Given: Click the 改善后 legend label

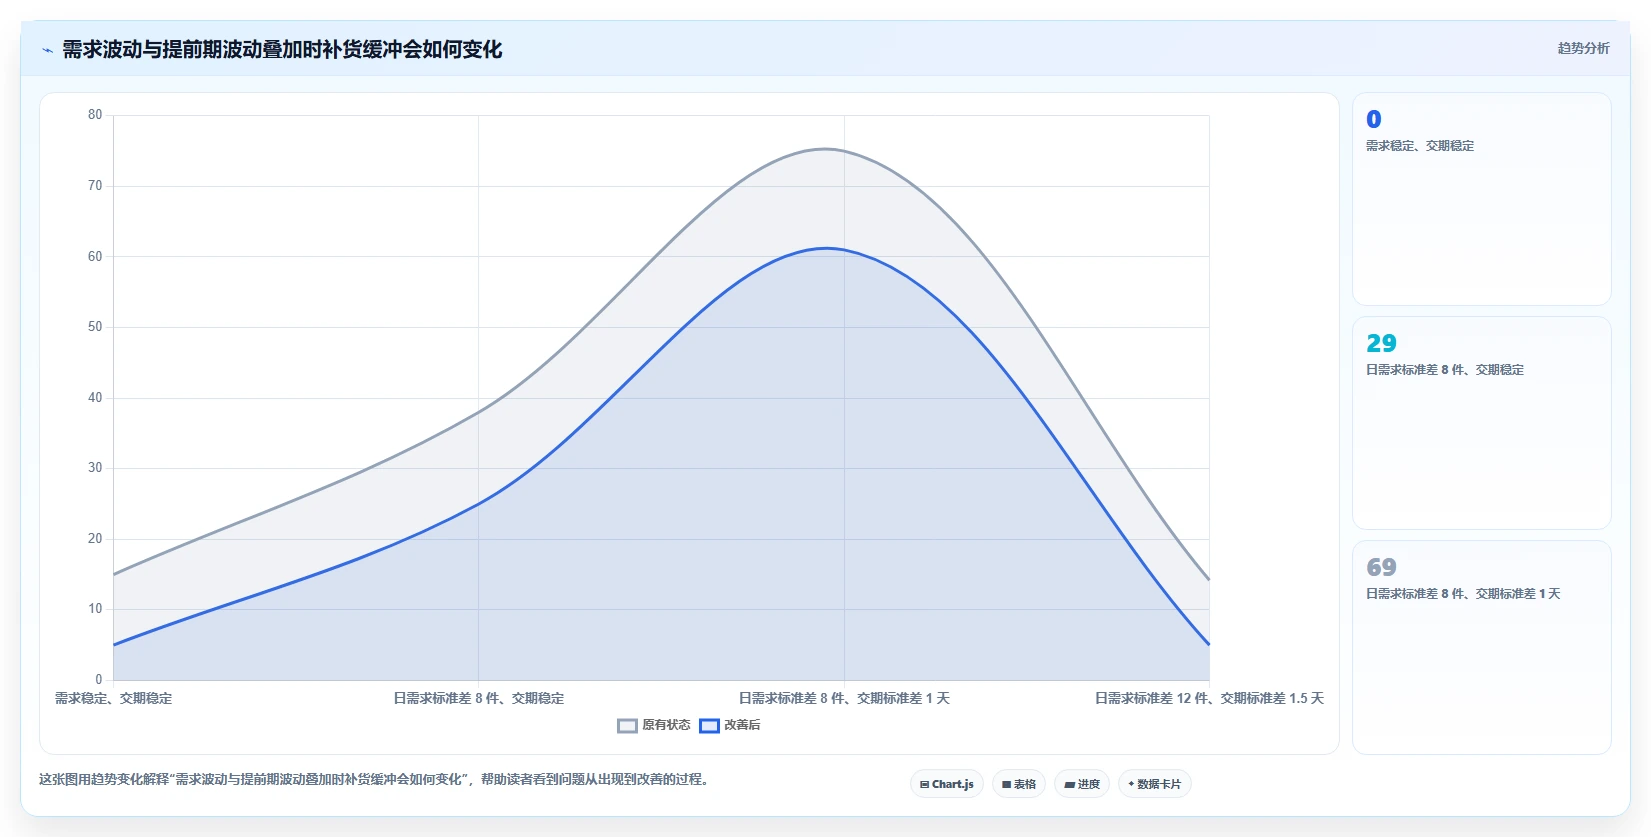Looking at the screenshot, I should 742,725.
